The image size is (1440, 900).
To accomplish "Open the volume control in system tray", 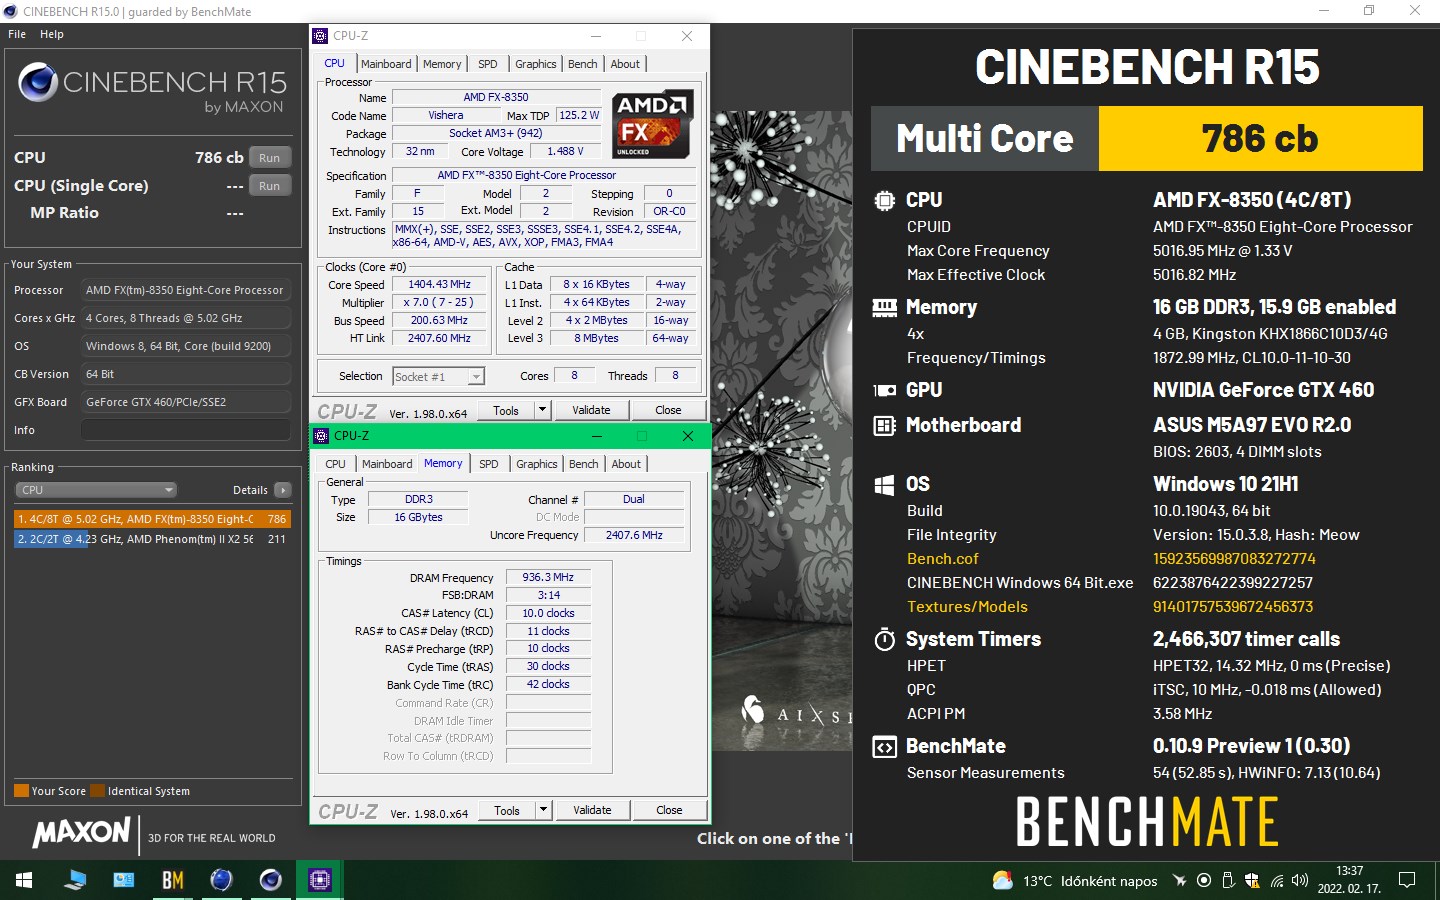I will coord(1300,881).
